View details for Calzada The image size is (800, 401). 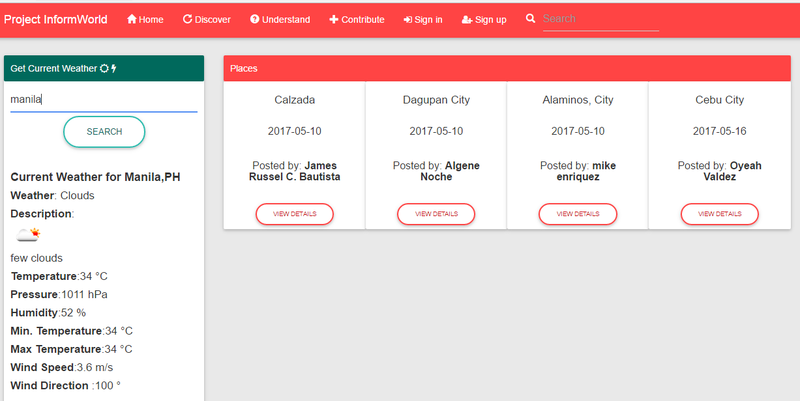tap(294, 213)
